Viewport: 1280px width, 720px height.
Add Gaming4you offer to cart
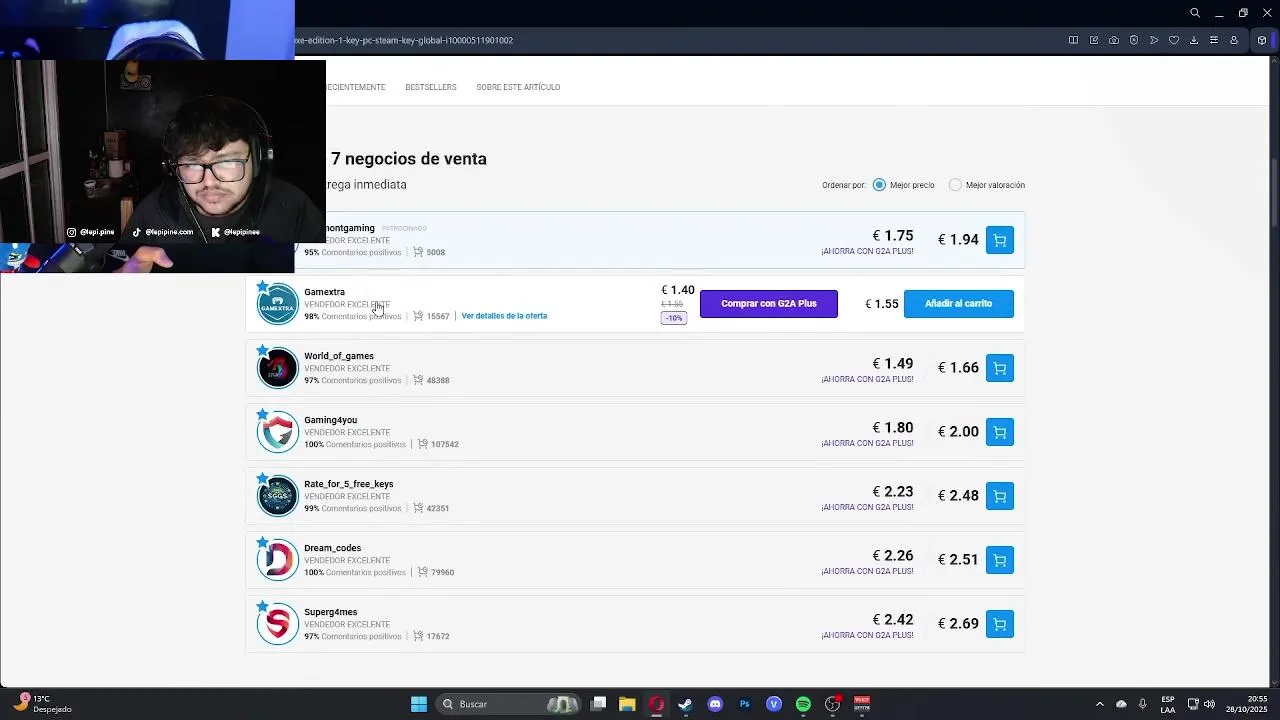tap(999, 432)
